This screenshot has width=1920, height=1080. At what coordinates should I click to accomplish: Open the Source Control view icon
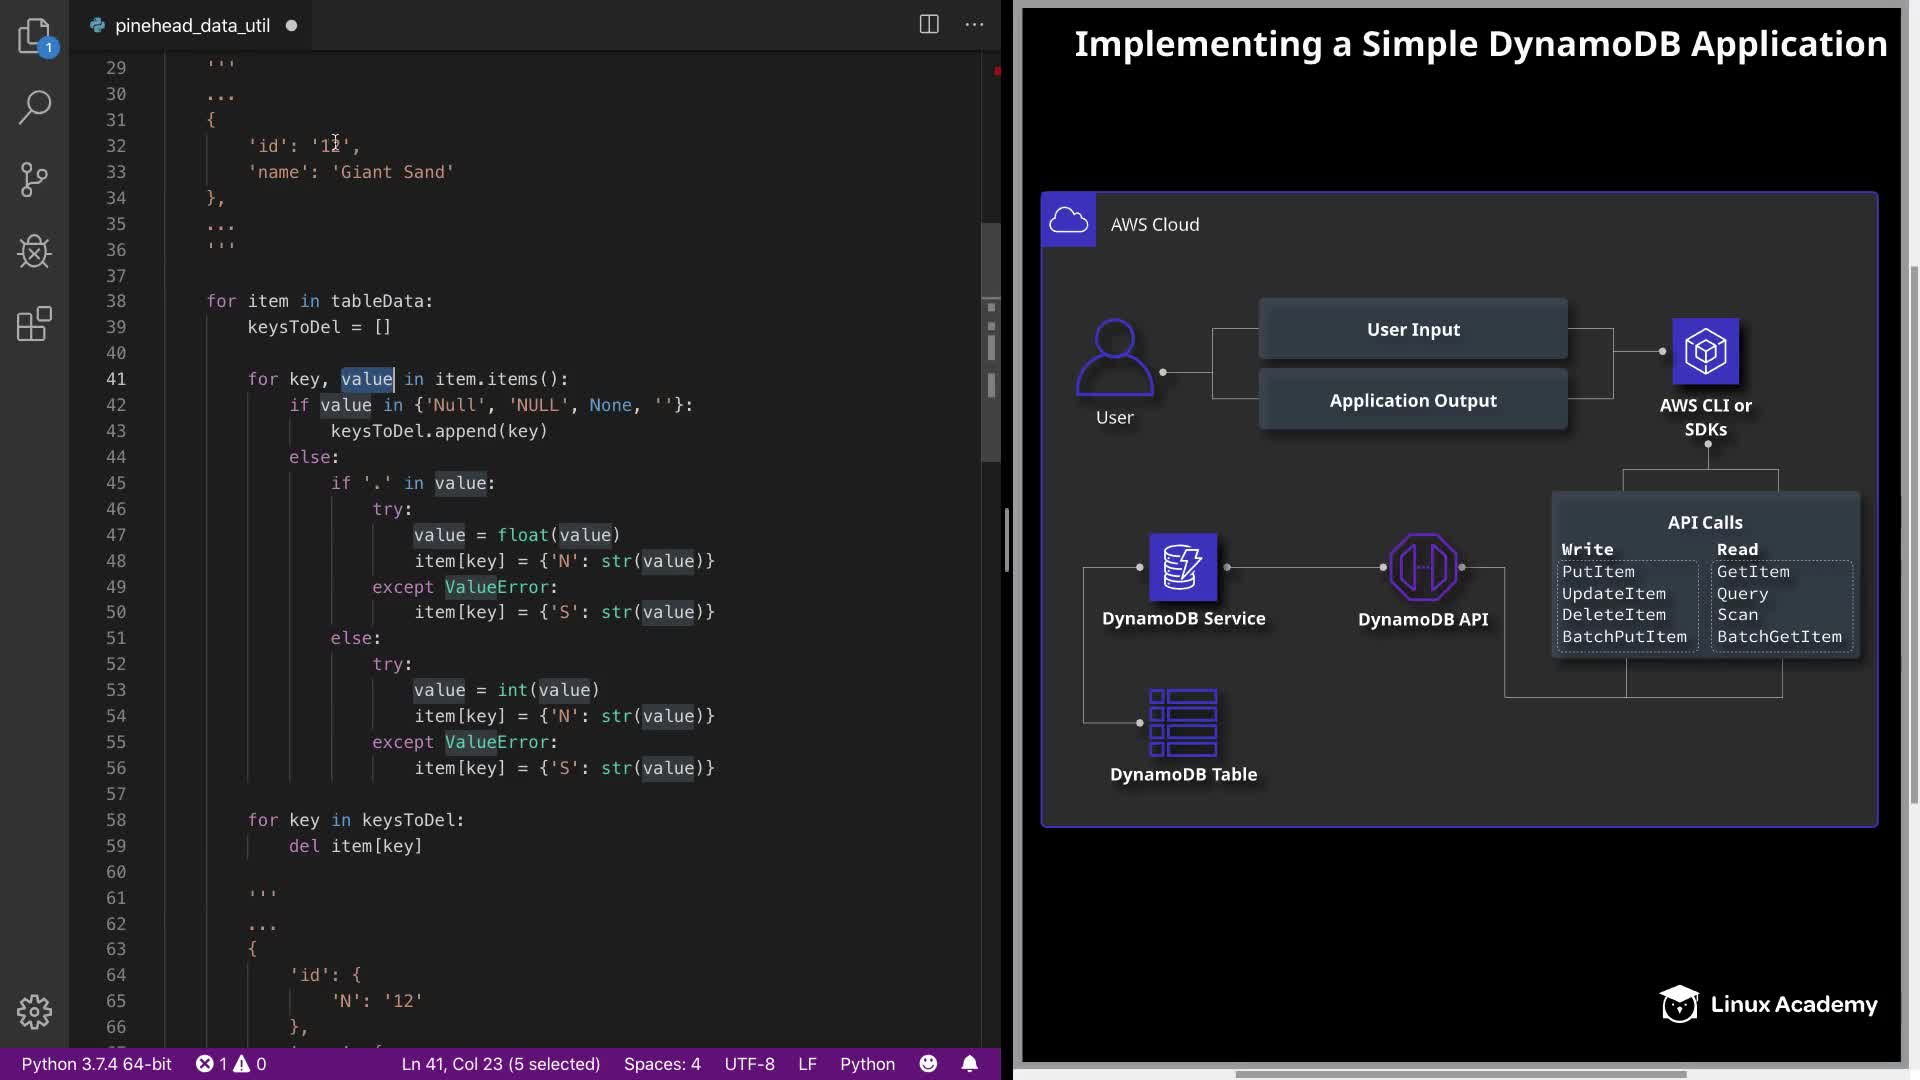pos(35,180)
